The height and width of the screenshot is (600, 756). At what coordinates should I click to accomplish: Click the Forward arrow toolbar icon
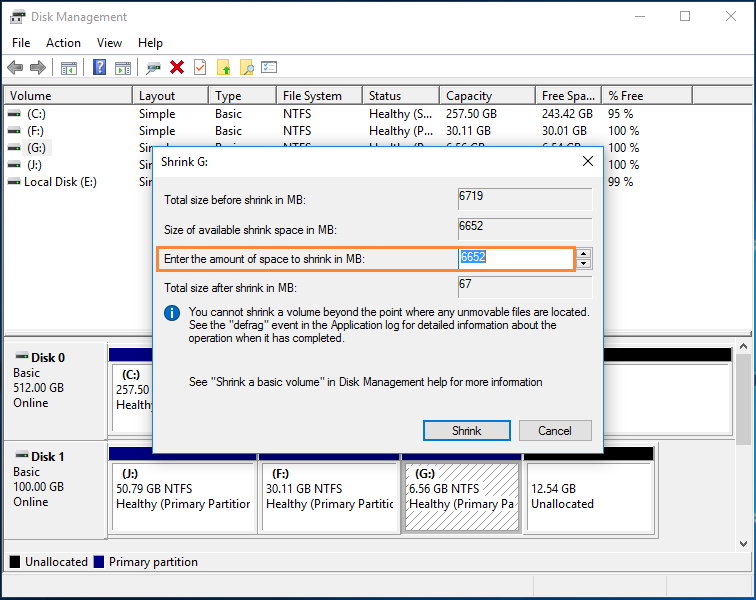coord(38,68)
